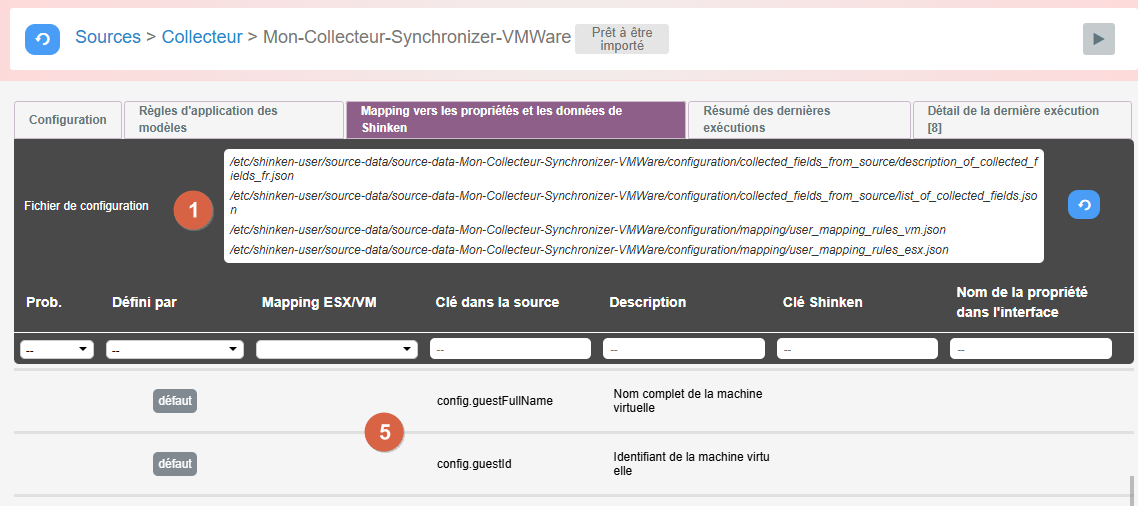Open Détail de la dernière exécution tab
The width and height of the screenshot is (1138, 506).
[1020, 120]
